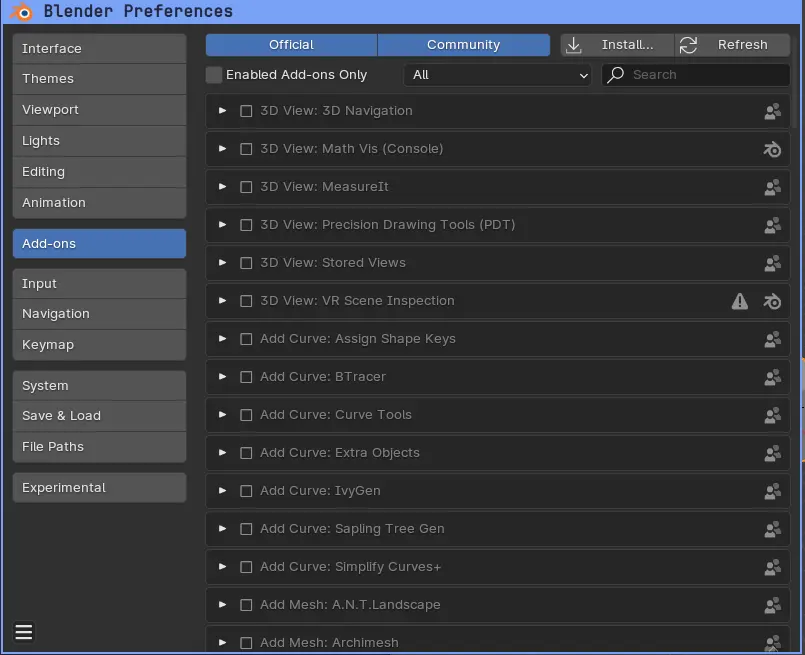805x655 pixels.
Task: Toggle the Community add-ons filter
Action: [x=463, y=45]
